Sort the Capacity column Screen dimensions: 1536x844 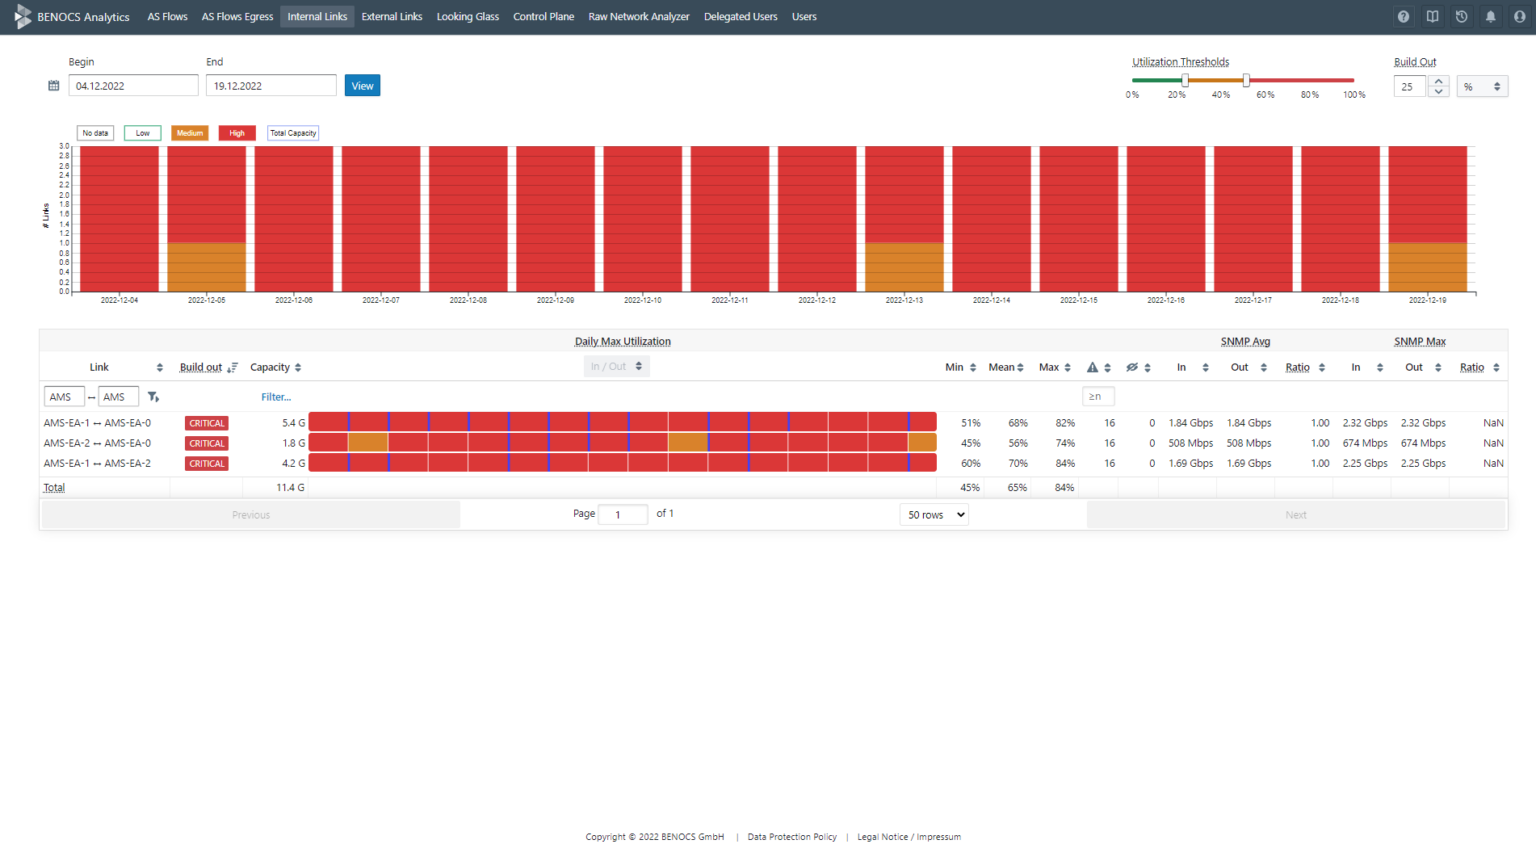pos(296,367)
